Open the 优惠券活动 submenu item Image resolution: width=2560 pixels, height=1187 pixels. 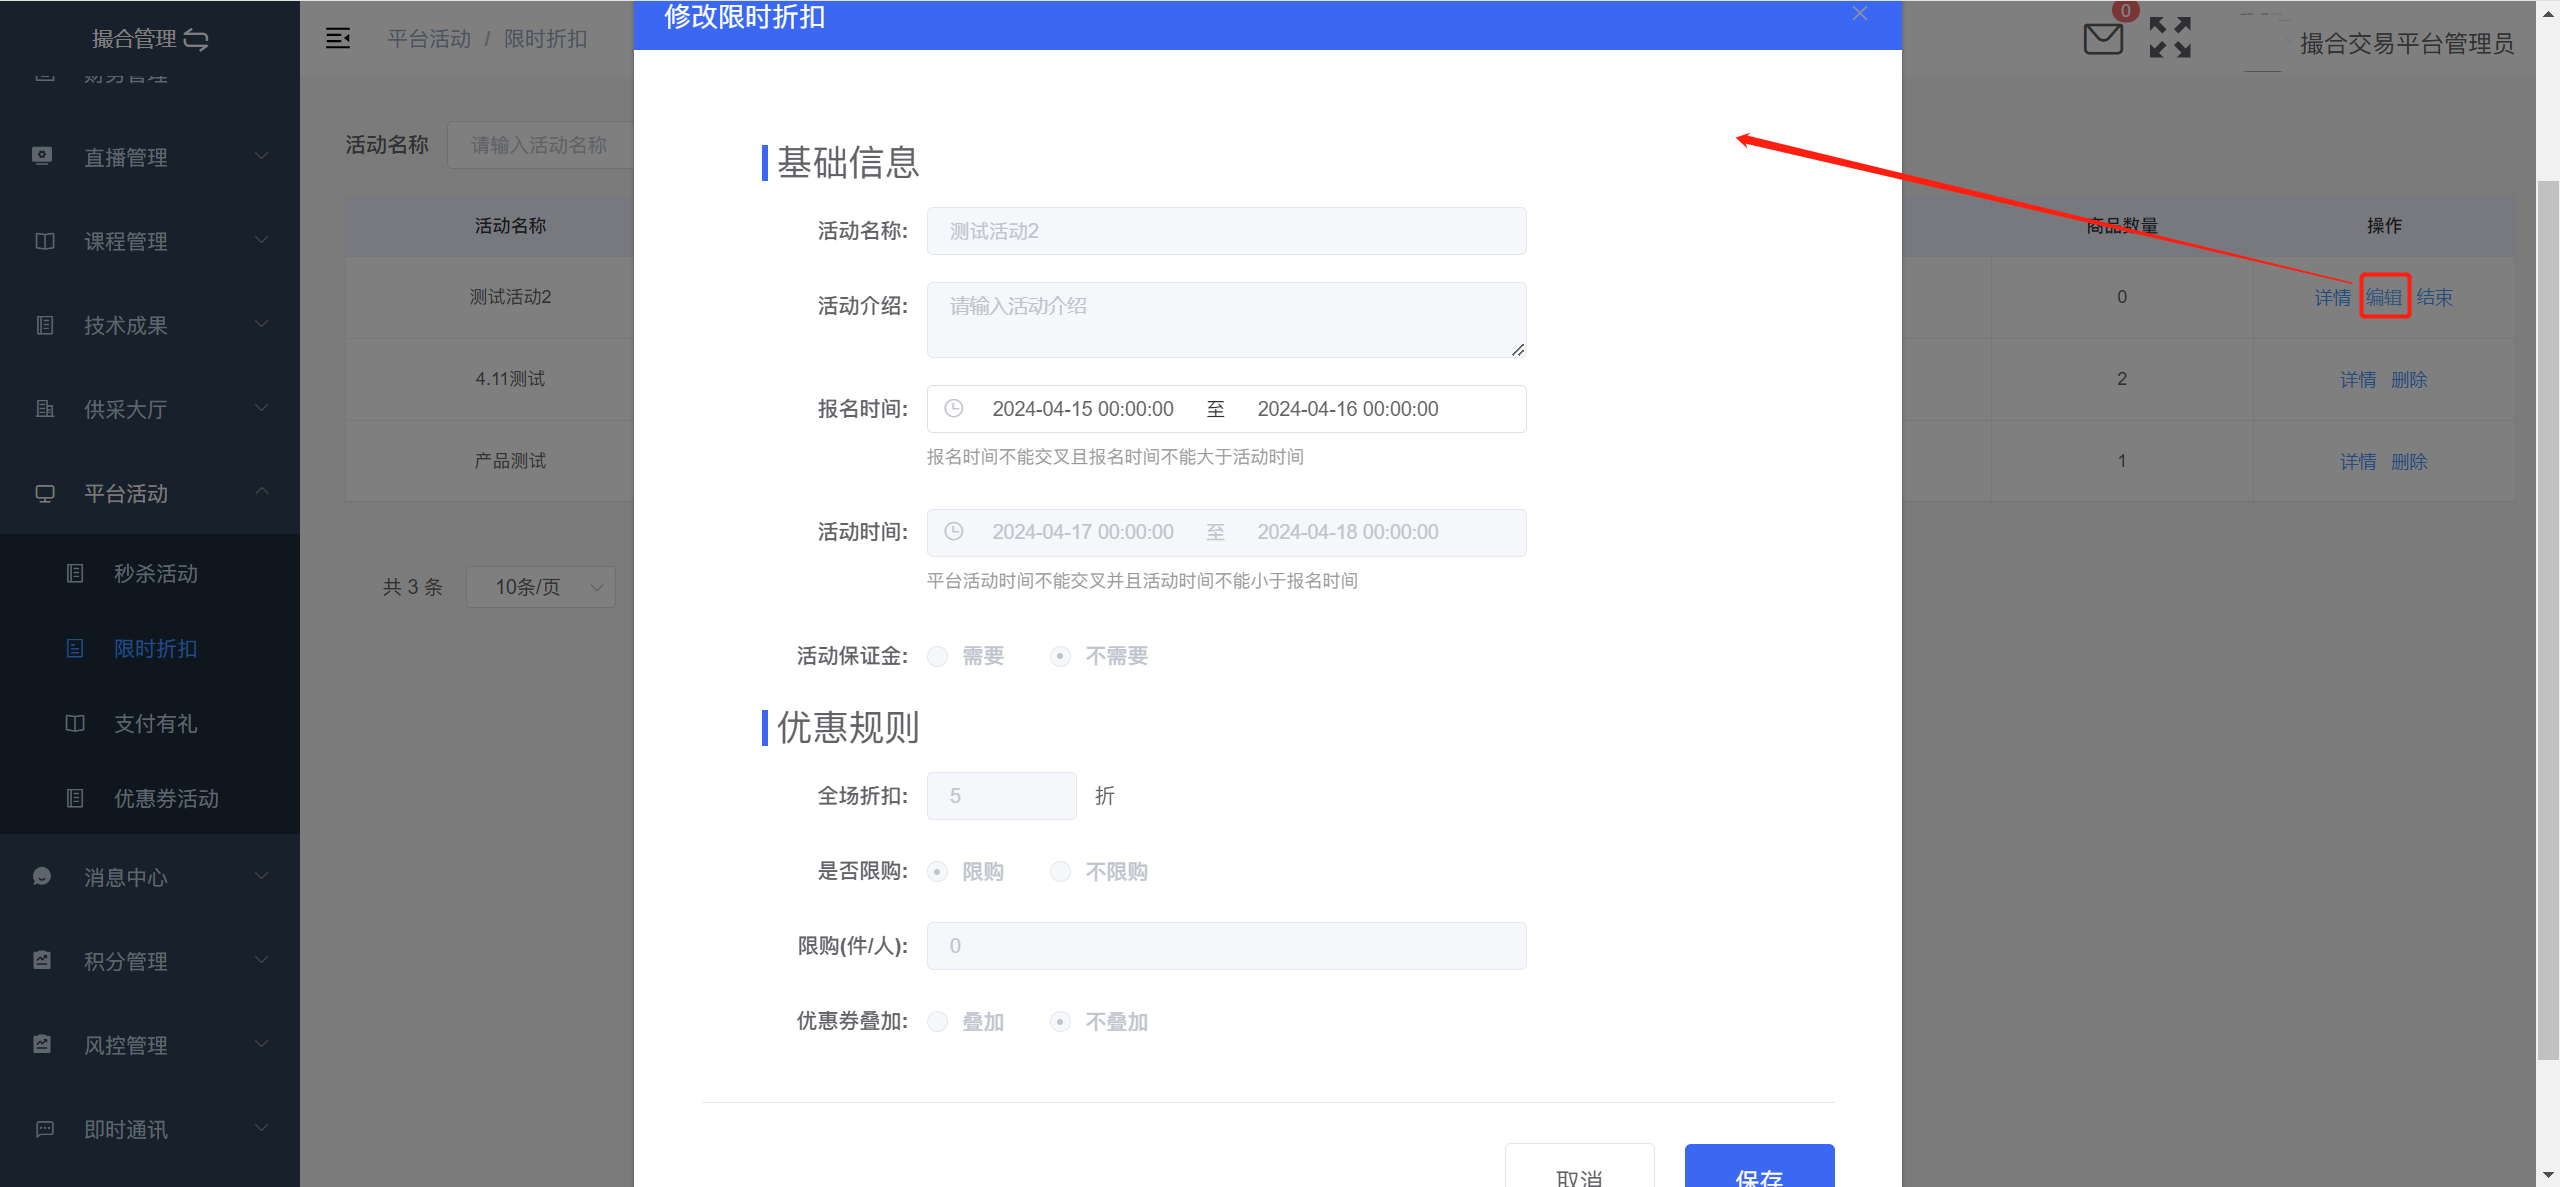(x=150, y=798)
